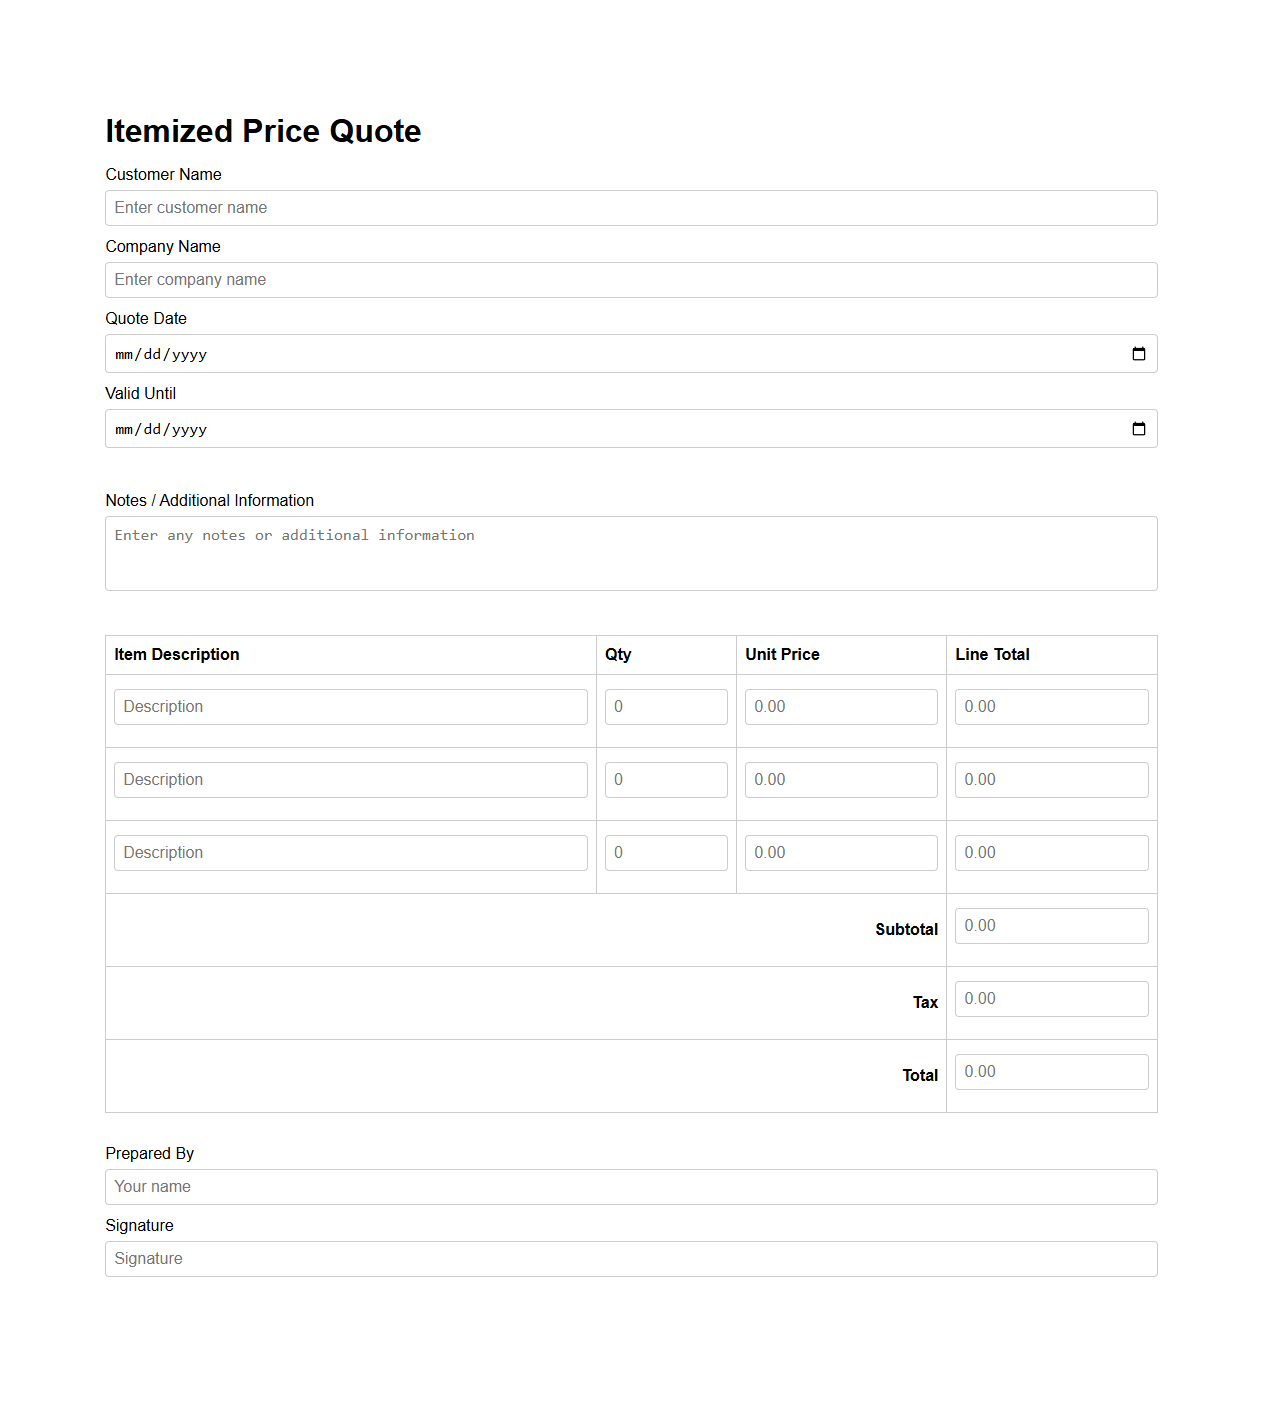Click the Subtotal amount field
The width and height of the screenshot is (1263, 1413).
pos(1051,925)
